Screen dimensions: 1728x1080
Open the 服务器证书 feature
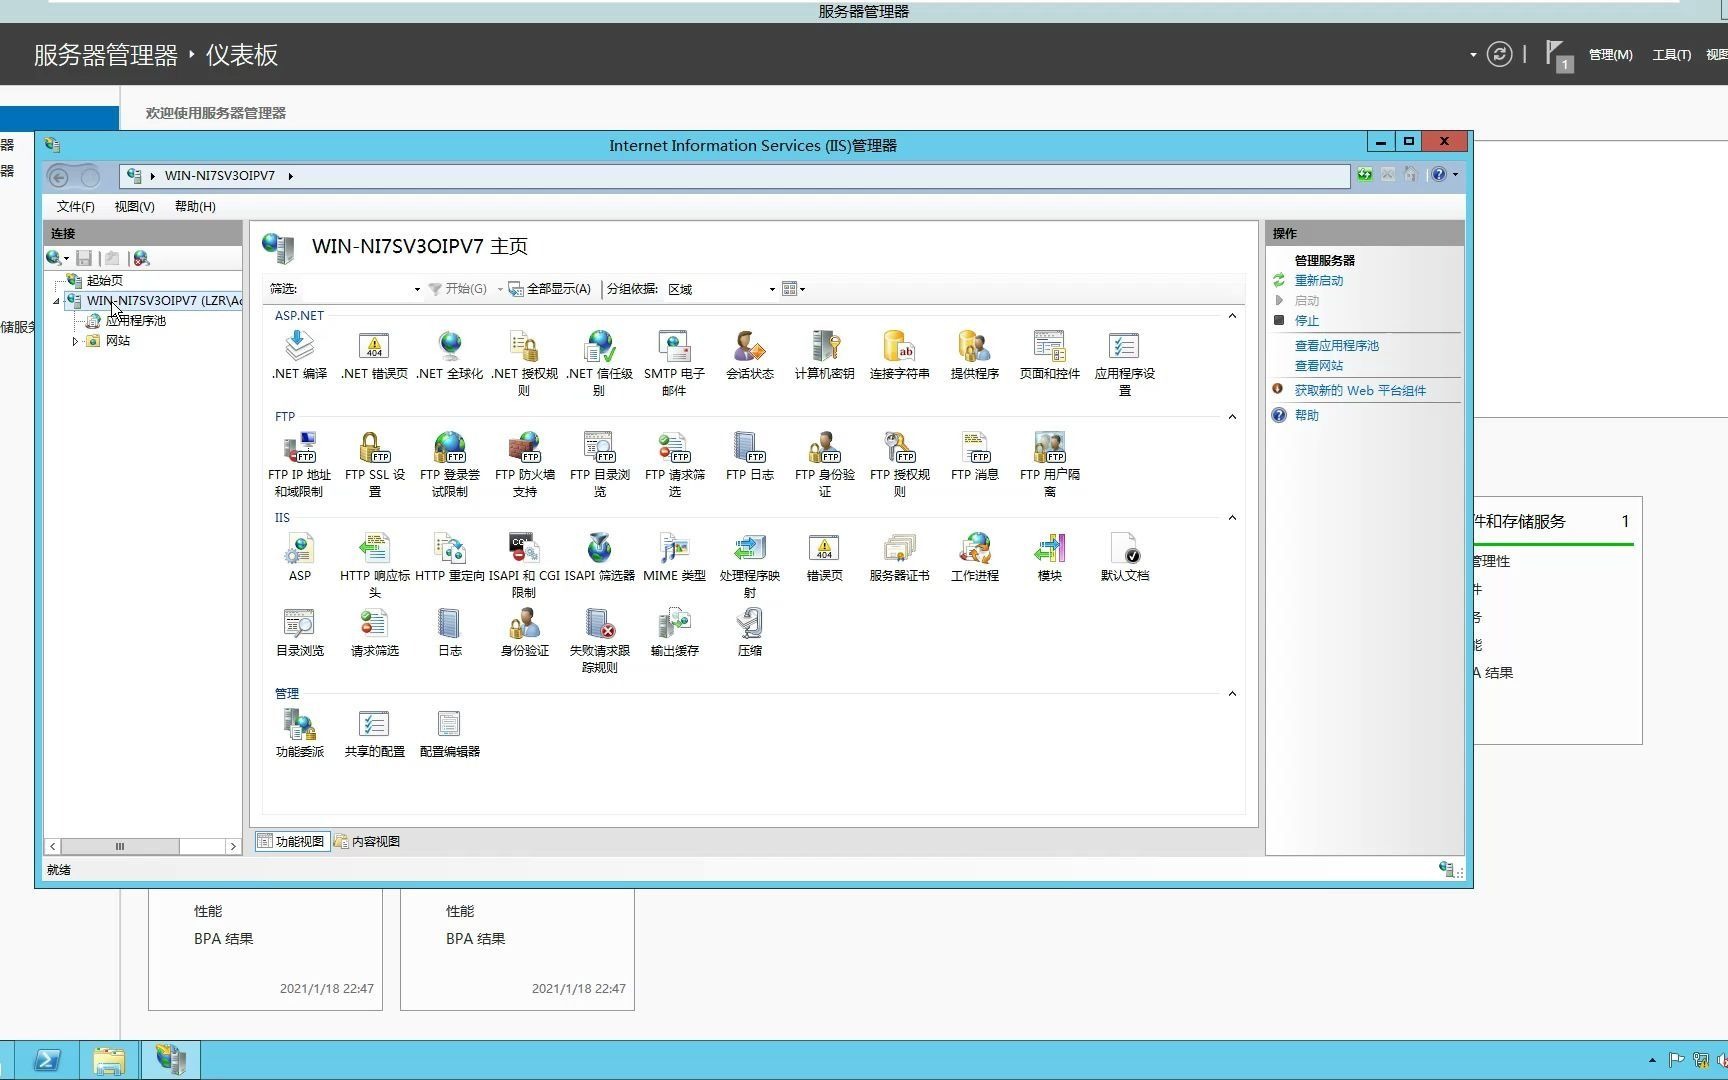pyautogui.click(x=899, y=558)
